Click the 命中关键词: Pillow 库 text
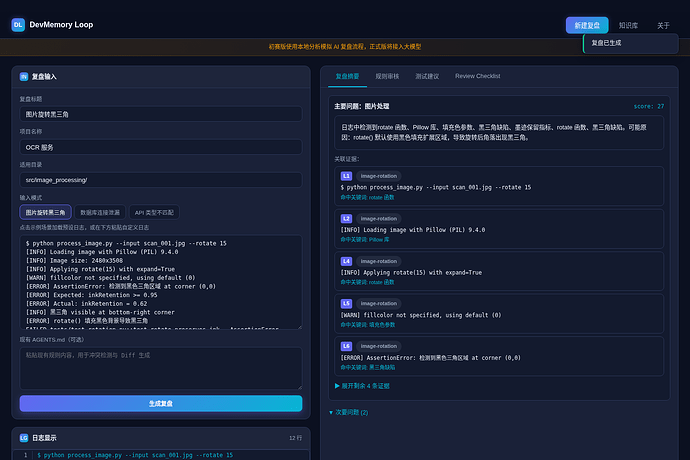 [x=364, y=240]
